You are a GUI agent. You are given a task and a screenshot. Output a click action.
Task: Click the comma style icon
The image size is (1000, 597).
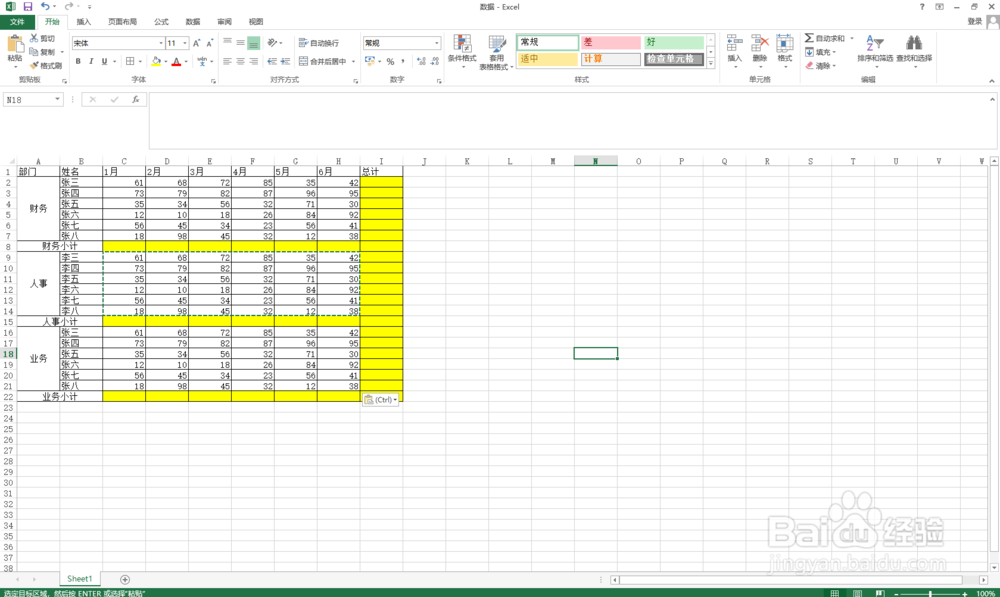[402, 61]
